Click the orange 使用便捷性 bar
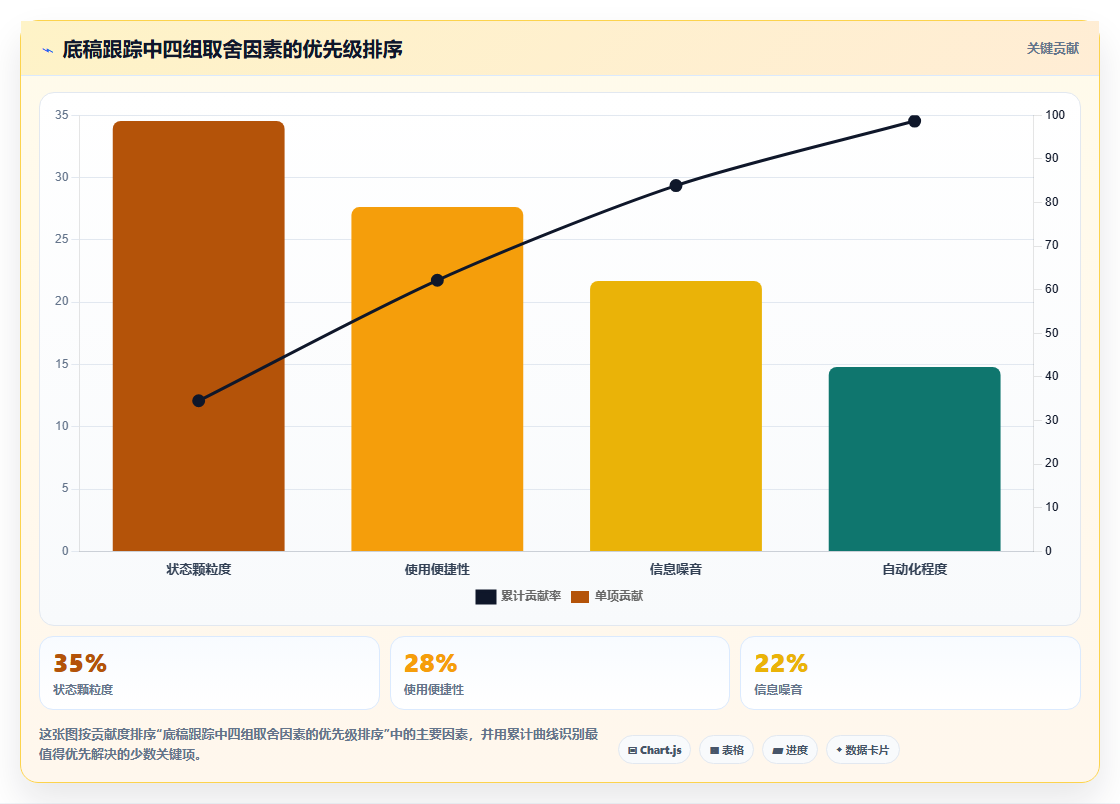Screen dimensions: 1120x804 (x=437, y=379)
